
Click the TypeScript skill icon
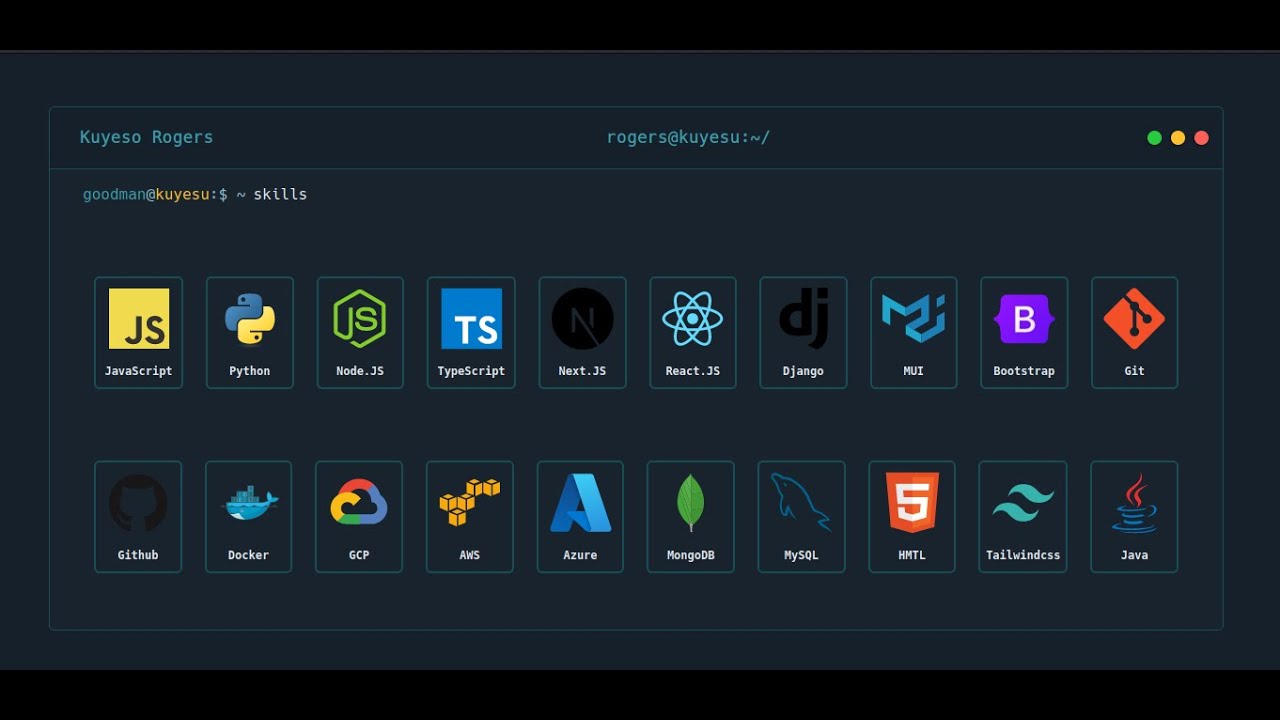(471, 319)
